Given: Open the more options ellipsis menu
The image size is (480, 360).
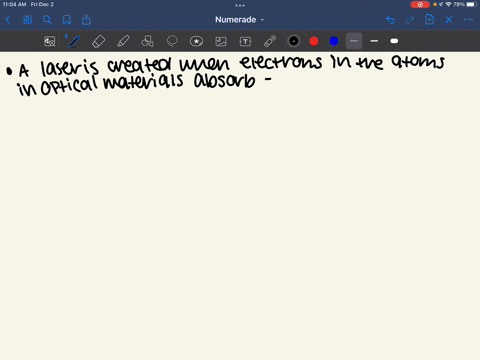Looking at the screenshot, I should coord(468,20).
